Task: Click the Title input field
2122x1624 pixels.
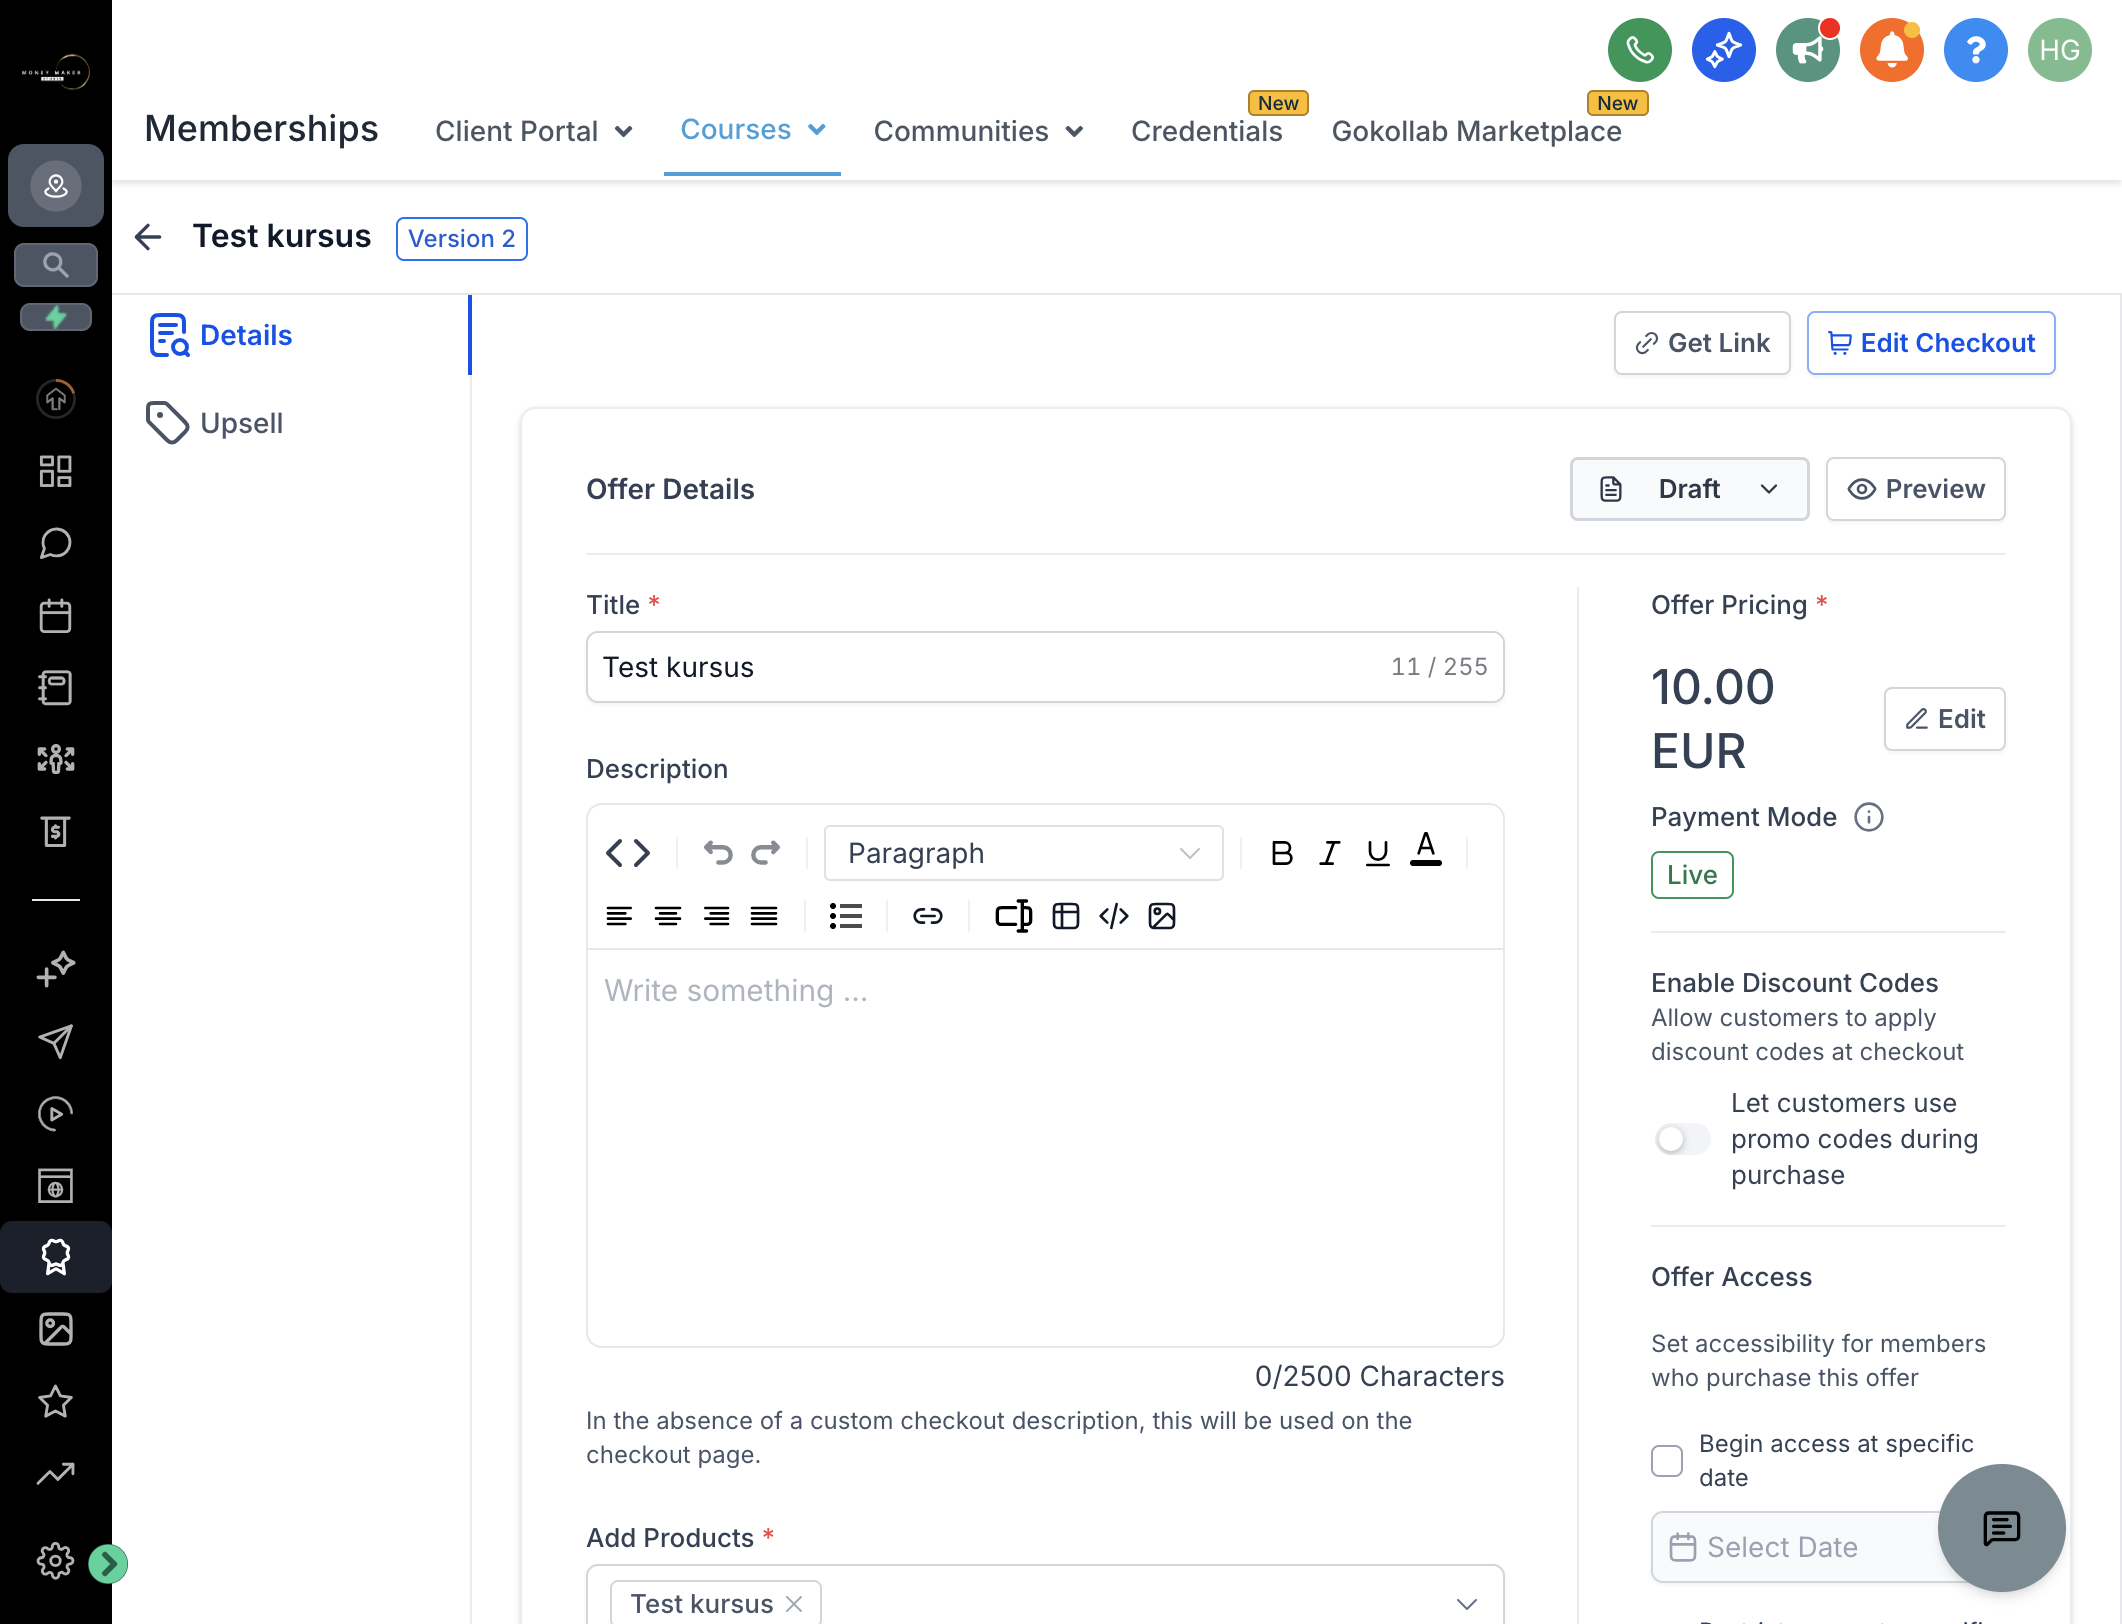Action: tap(1044, 667)
